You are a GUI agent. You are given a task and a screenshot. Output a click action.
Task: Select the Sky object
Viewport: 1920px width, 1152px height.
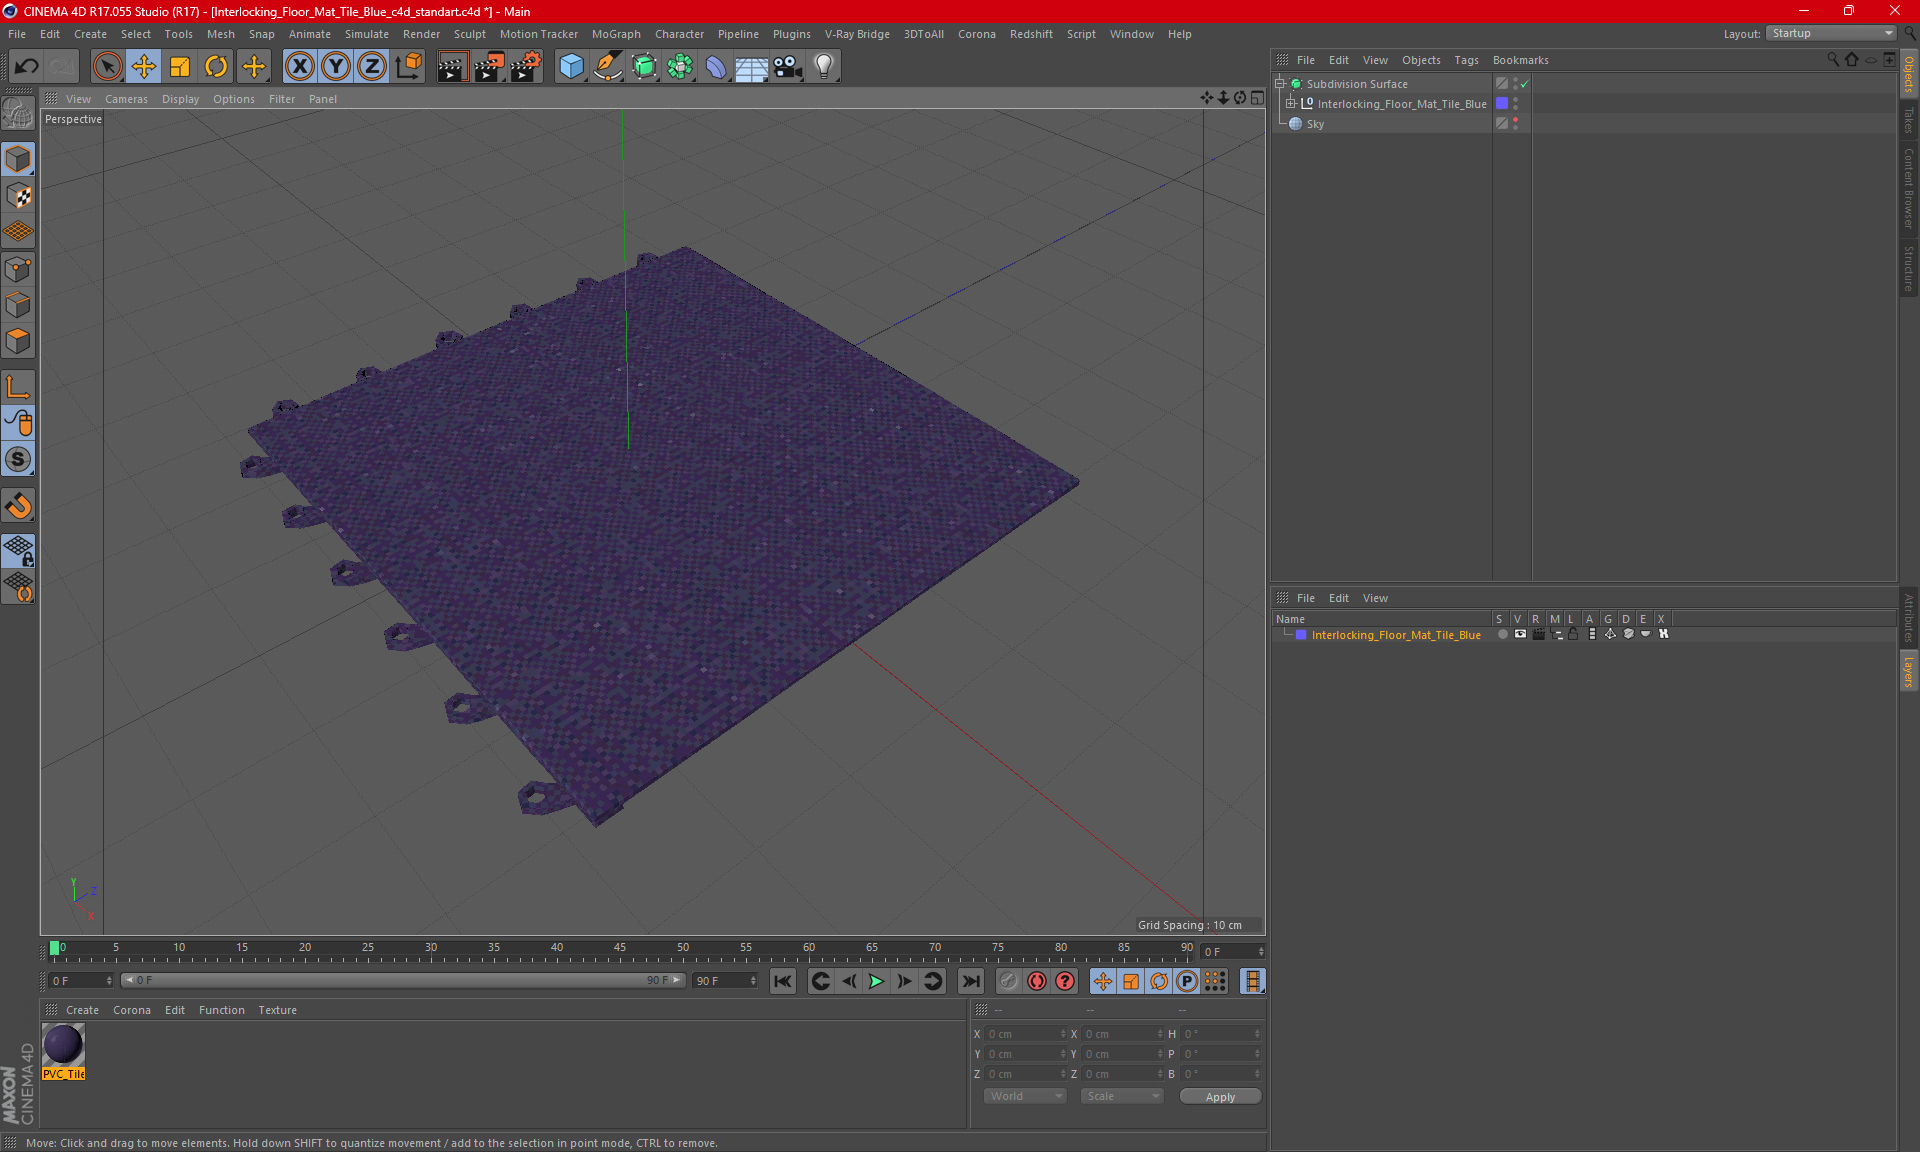pos(1315,124)
